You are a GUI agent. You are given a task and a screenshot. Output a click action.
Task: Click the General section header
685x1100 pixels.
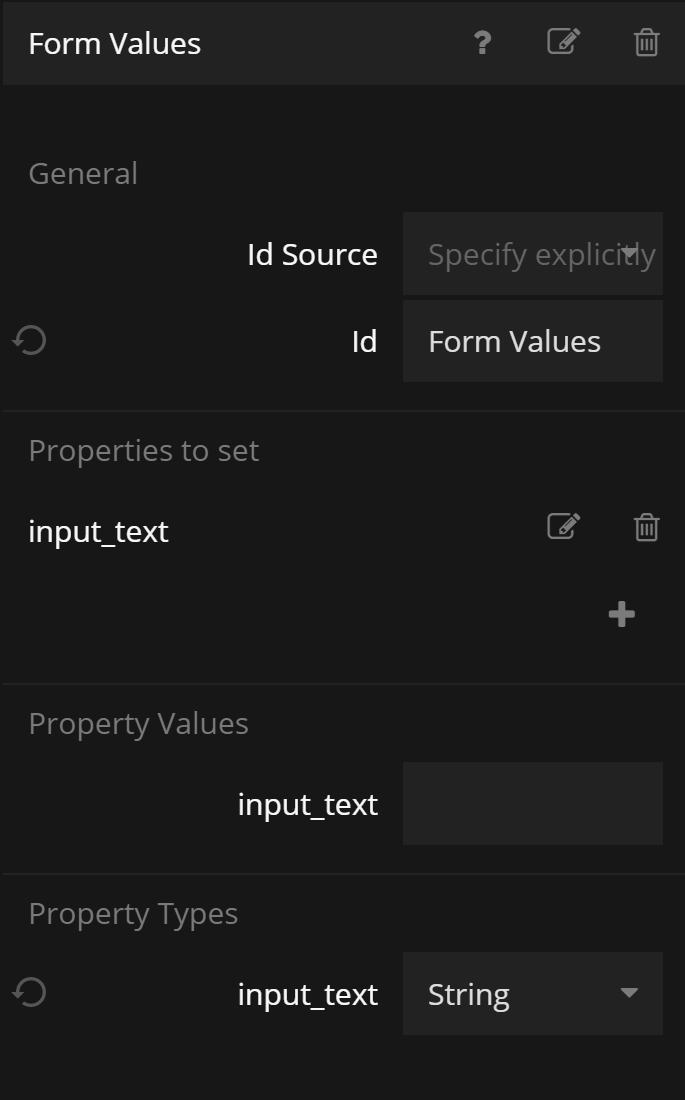(83, 173)
